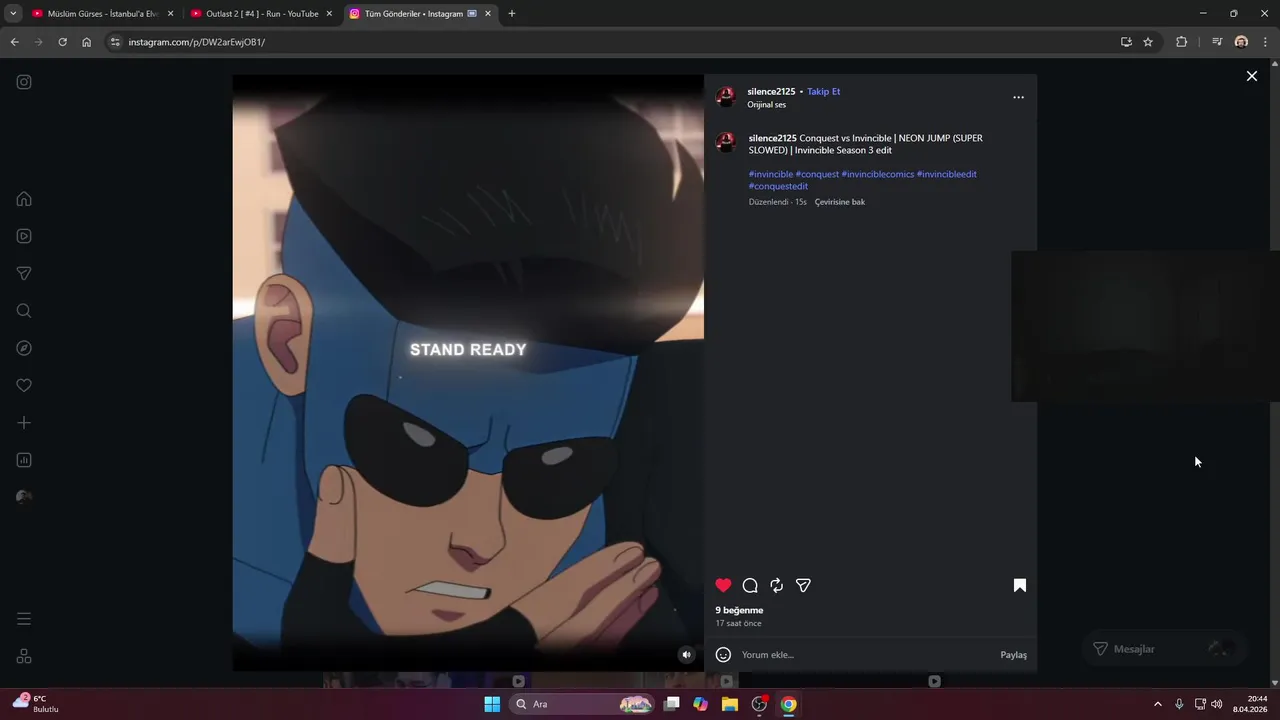This screenshot has width=1280, height=720.
Task: Open Direct messages from the sidebar
Action: point(24,273)
